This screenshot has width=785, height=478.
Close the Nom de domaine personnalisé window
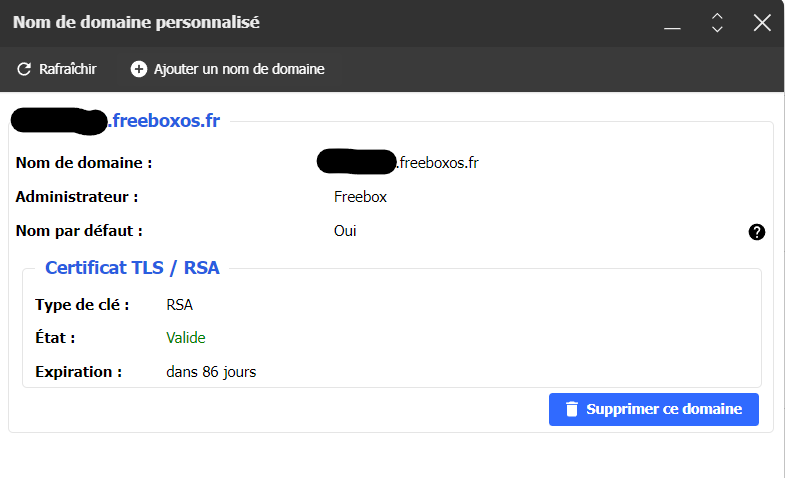pos(762,23)
